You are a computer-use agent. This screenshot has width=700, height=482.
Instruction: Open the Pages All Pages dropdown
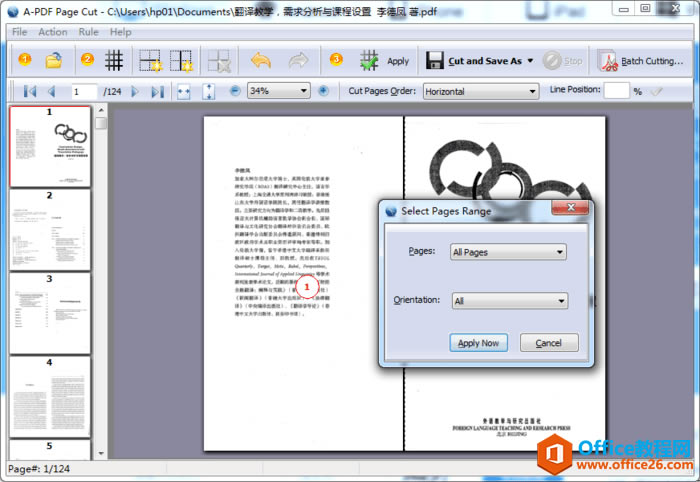coord(508,252)
